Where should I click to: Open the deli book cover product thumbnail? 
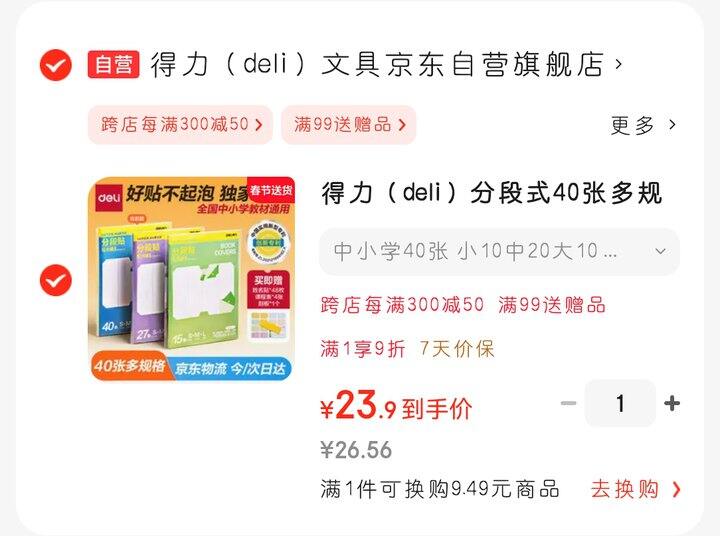tap(192, 279)
